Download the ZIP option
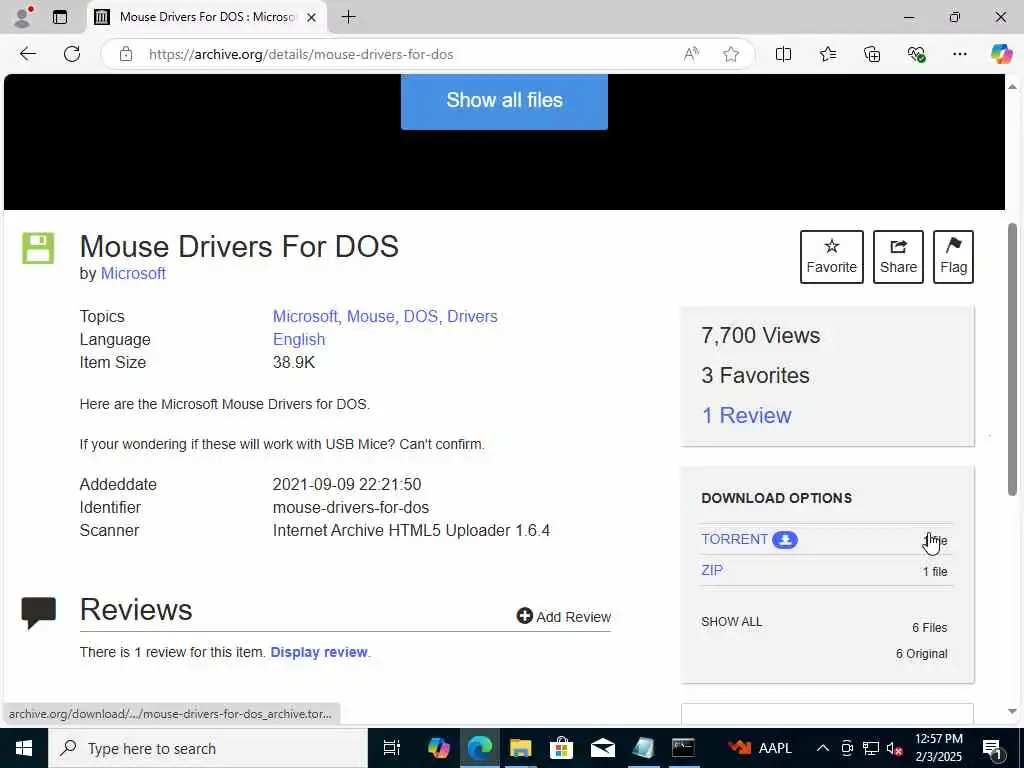This screenshot has width=1024, height=768. point(712,570)
